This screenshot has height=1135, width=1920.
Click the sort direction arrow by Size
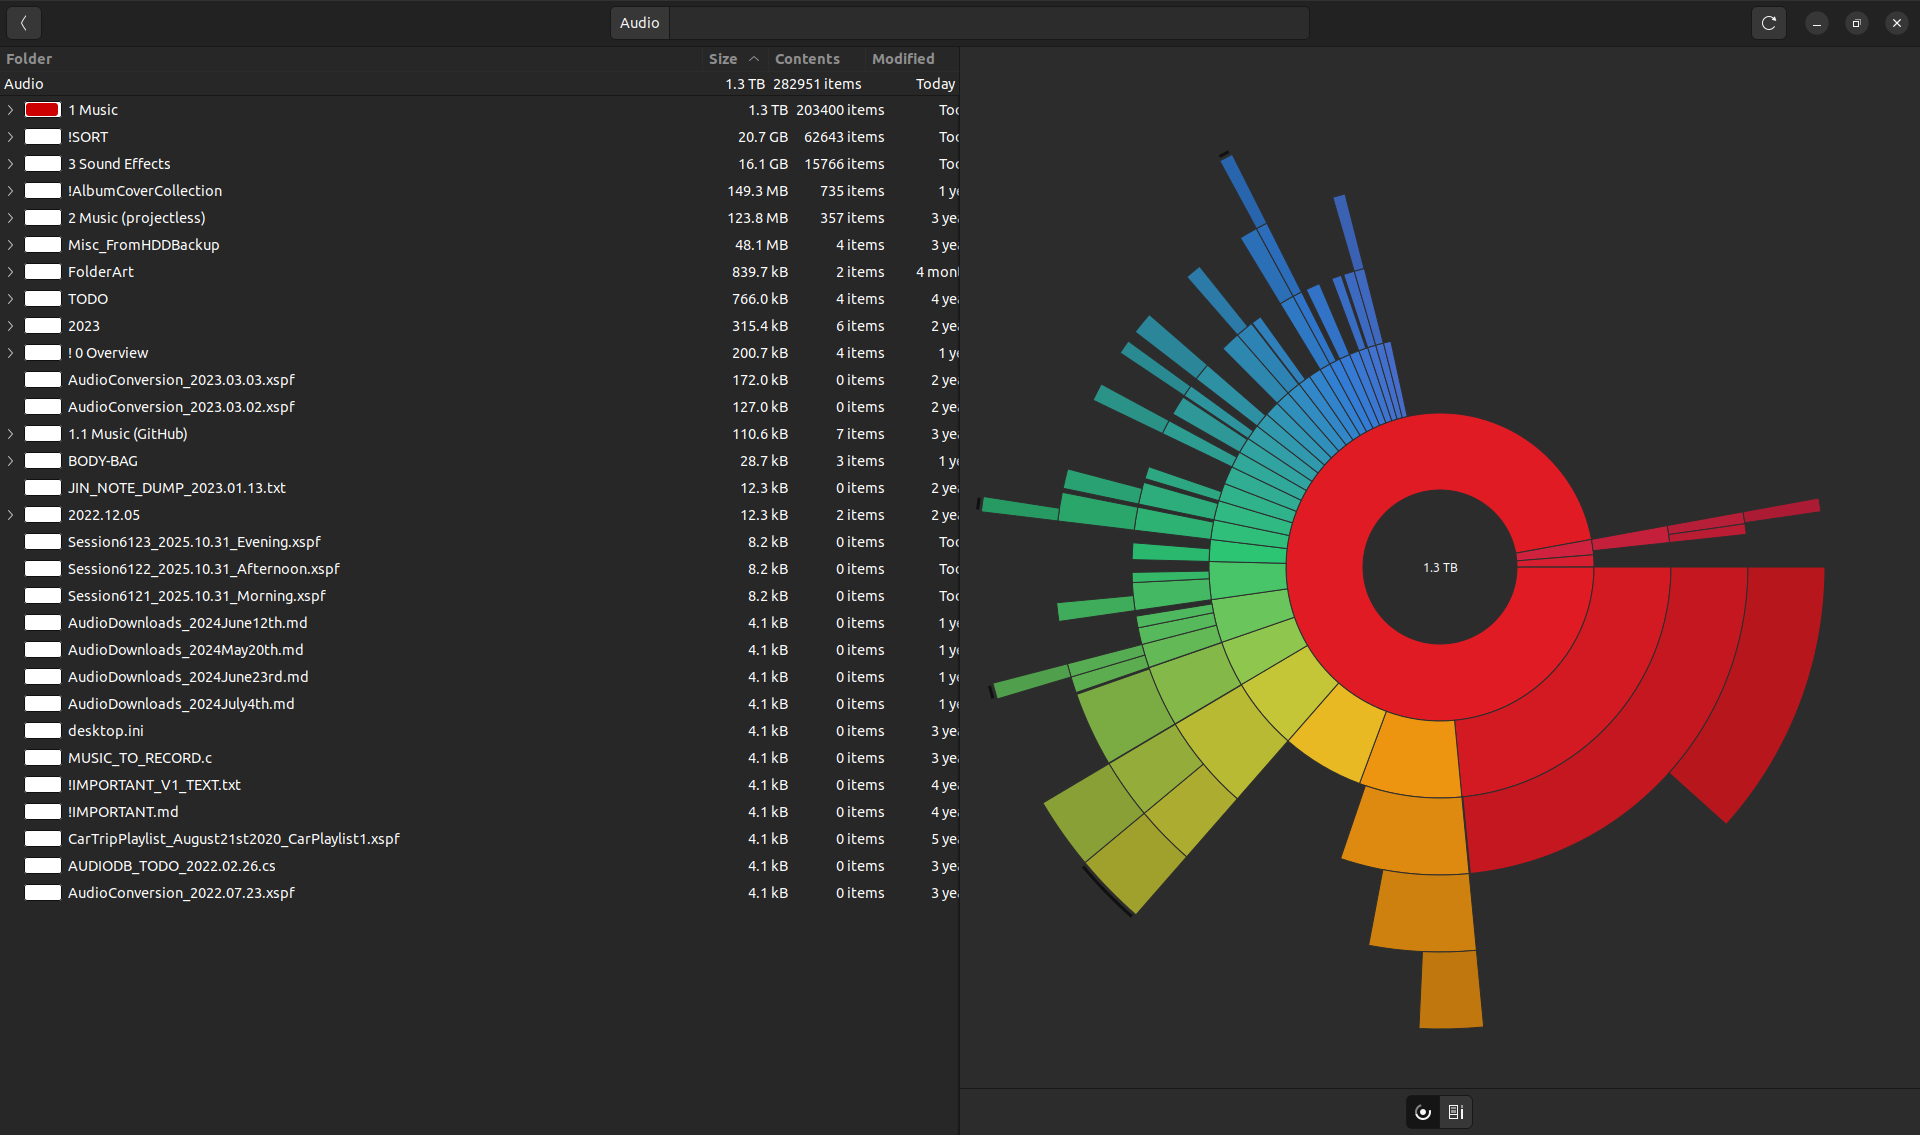(x=754, y=59)
